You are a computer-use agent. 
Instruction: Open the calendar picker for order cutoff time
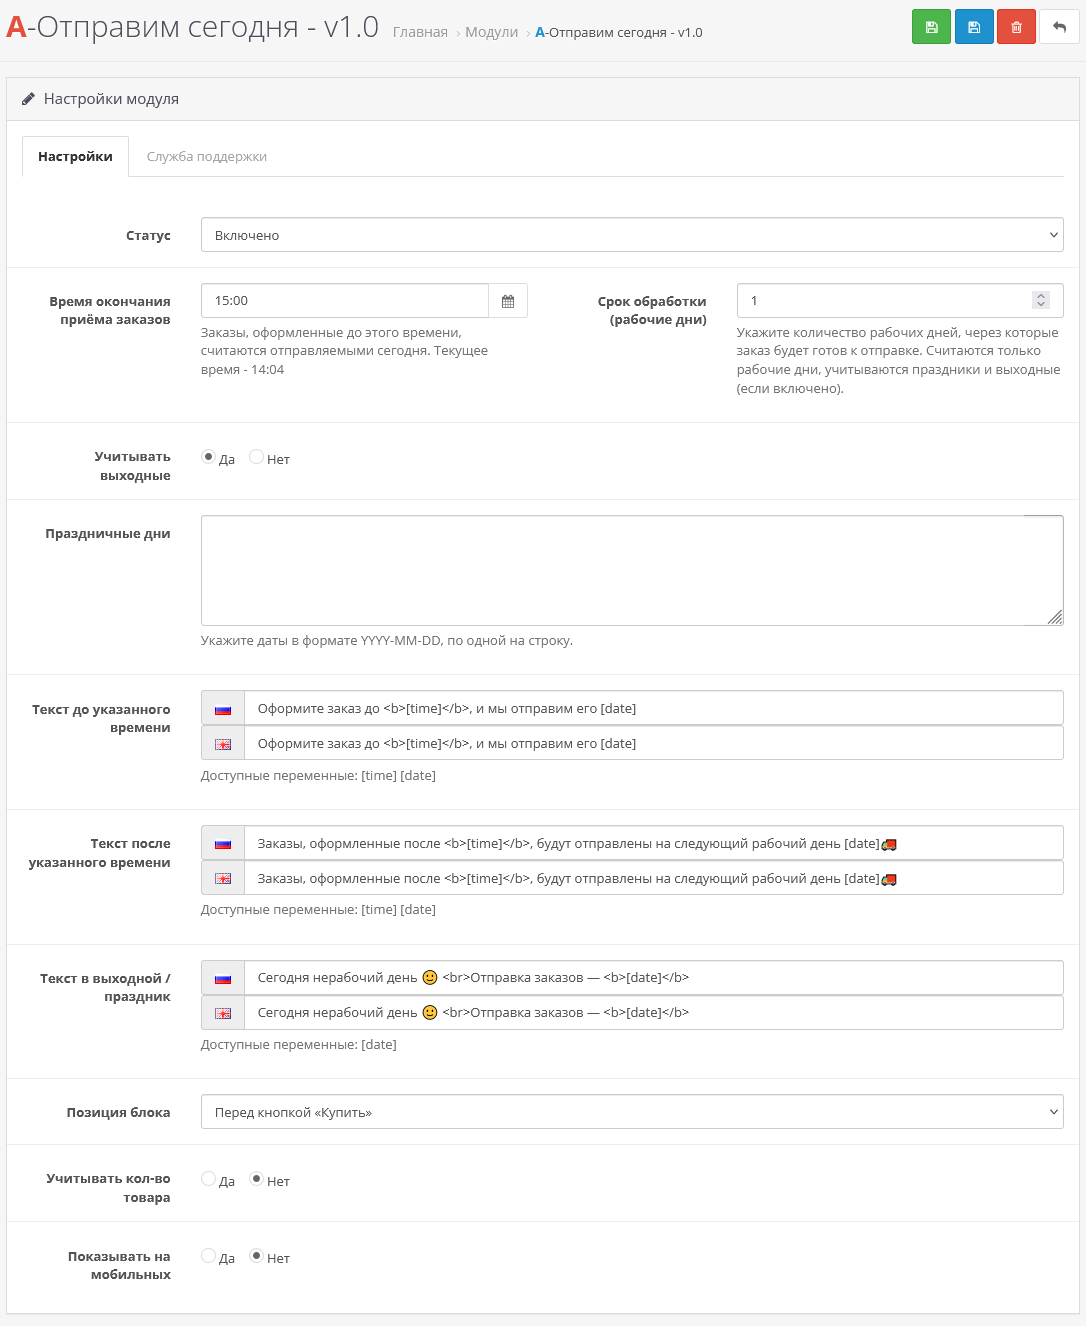coord(508,301)
